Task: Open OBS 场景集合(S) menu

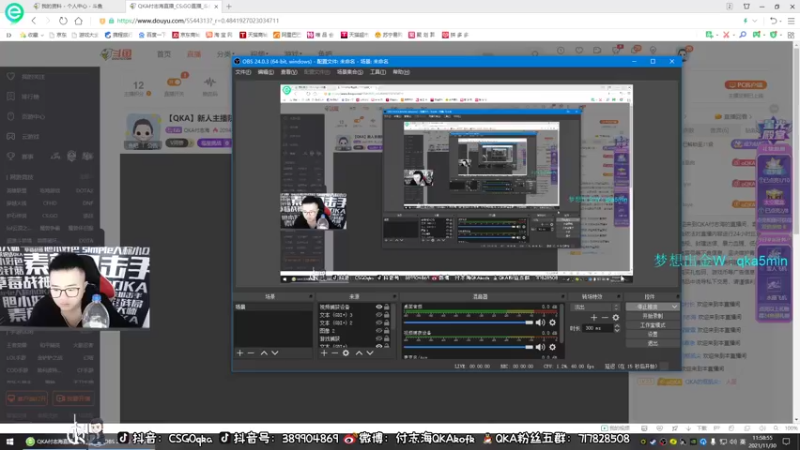Action: click(x=349, y=72)
